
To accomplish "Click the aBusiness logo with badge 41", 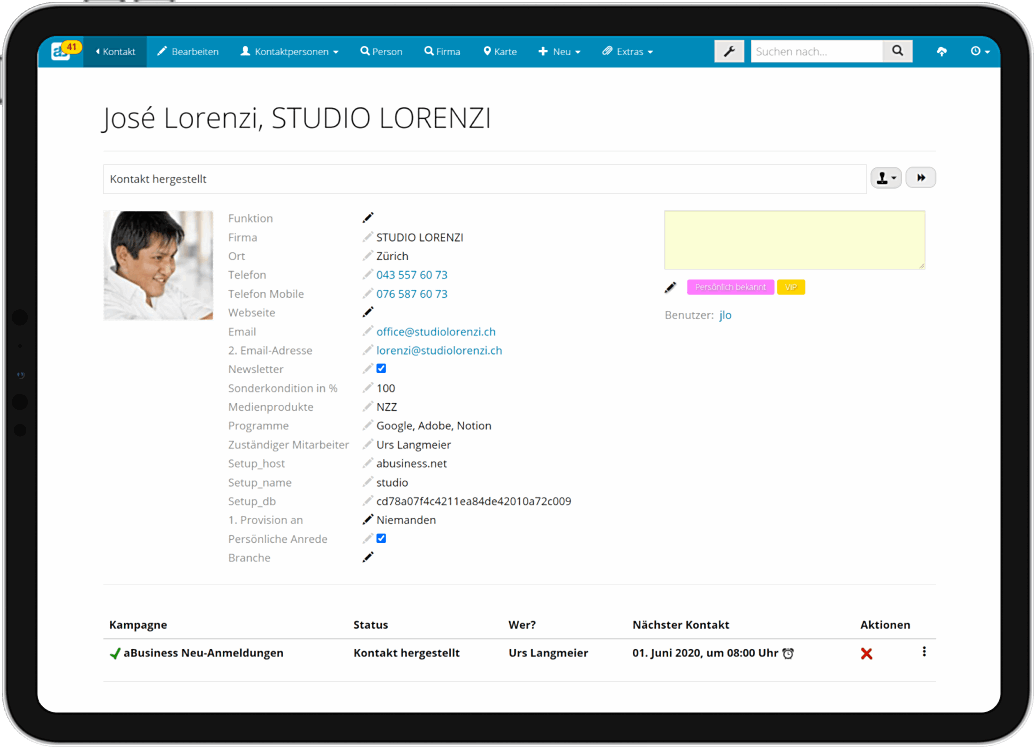I will point(63,51).
